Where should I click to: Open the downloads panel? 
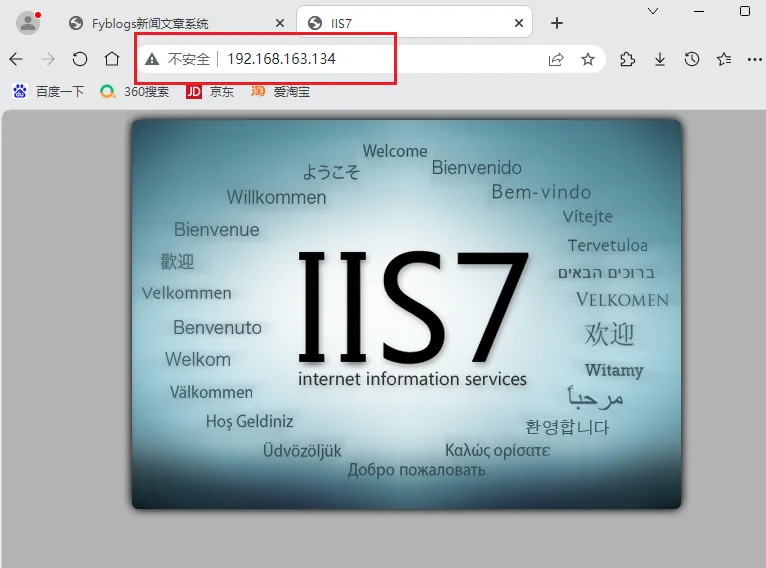660,60
